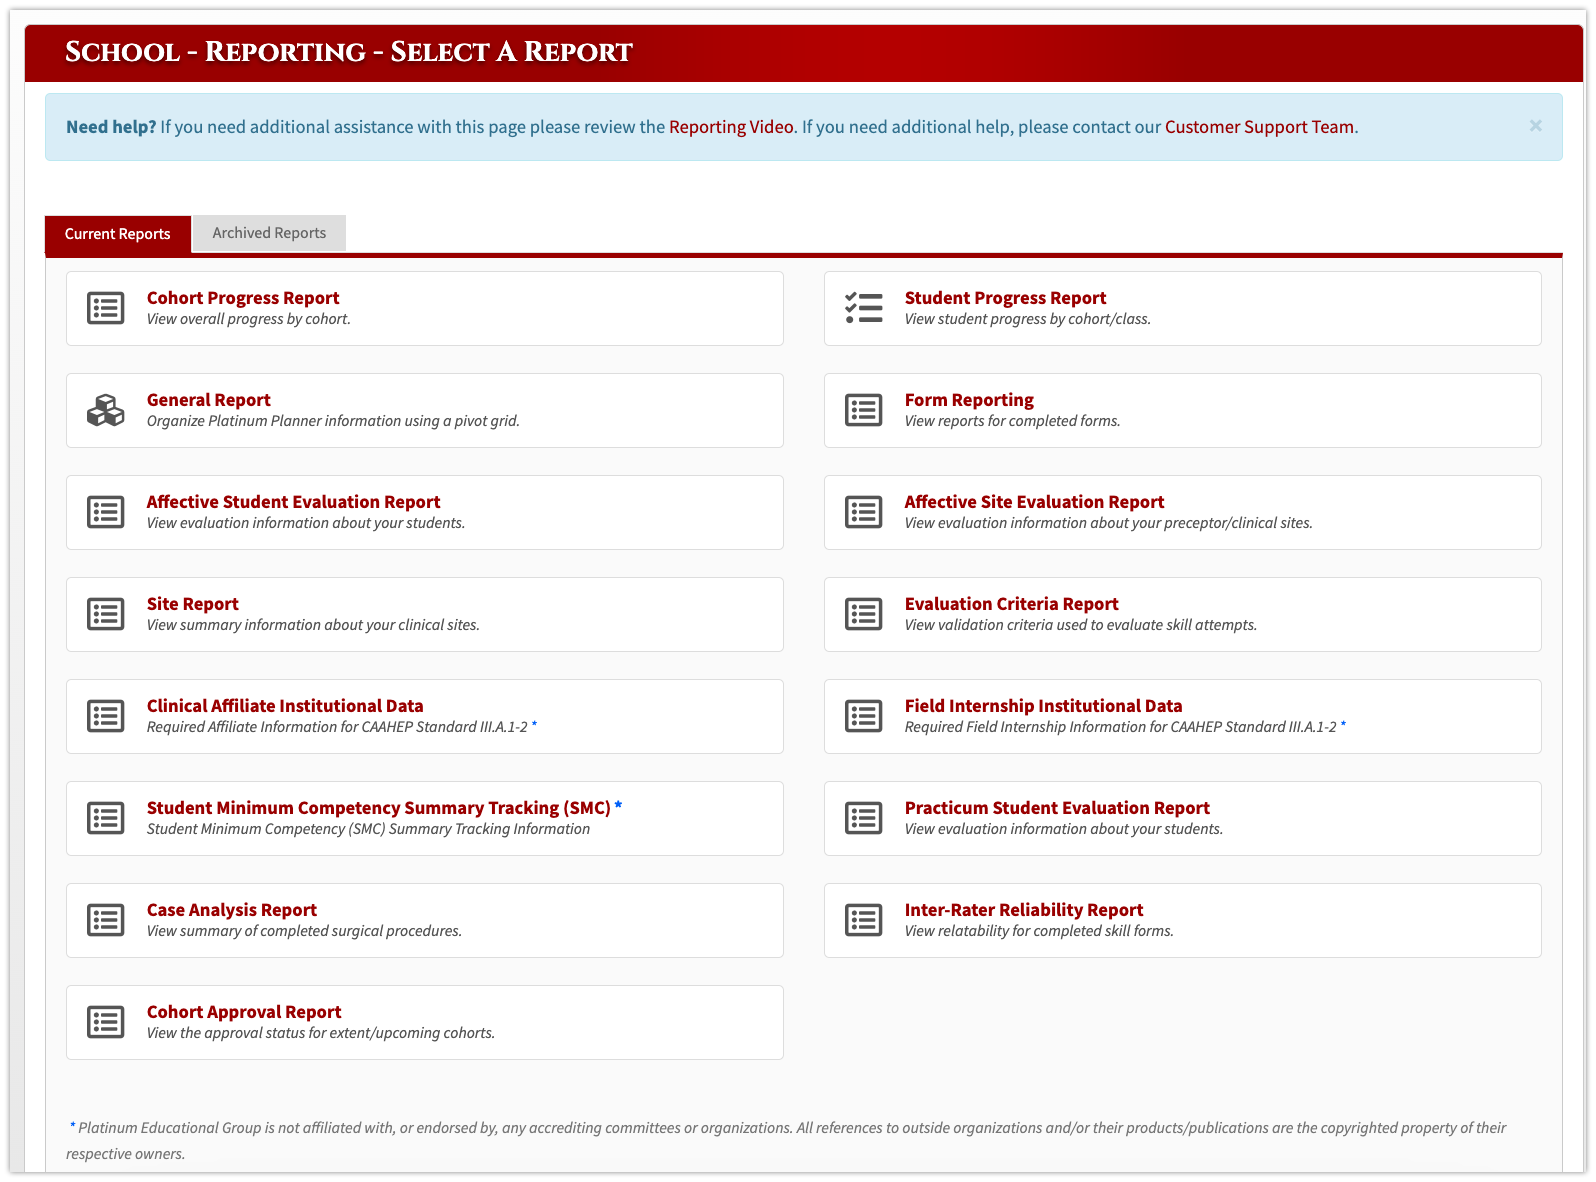Screen dimensions: 1596x1182
Task: Click the Student Progress Report checklist icon
Action: click(863, 308)
